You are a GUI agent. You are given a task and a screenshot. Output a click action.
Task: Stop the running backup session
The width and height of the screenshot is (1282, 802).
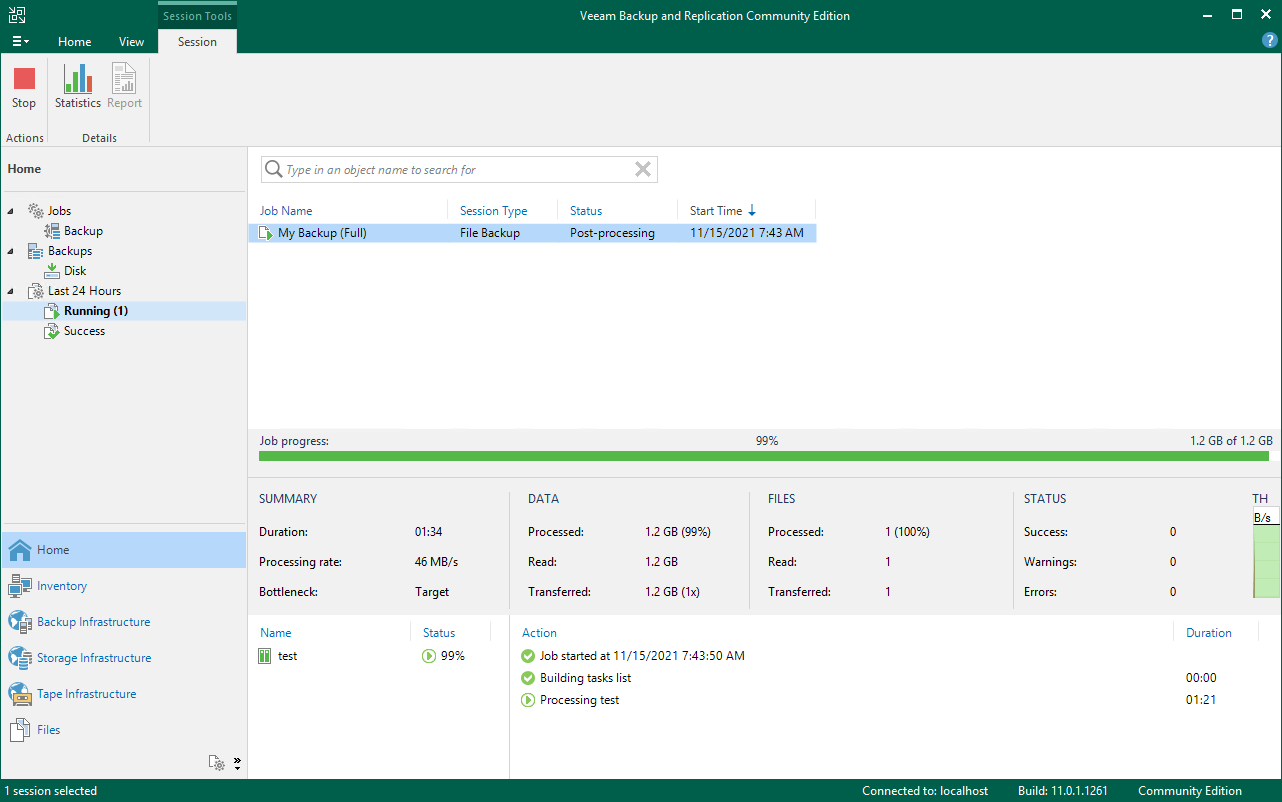(24, 88)
